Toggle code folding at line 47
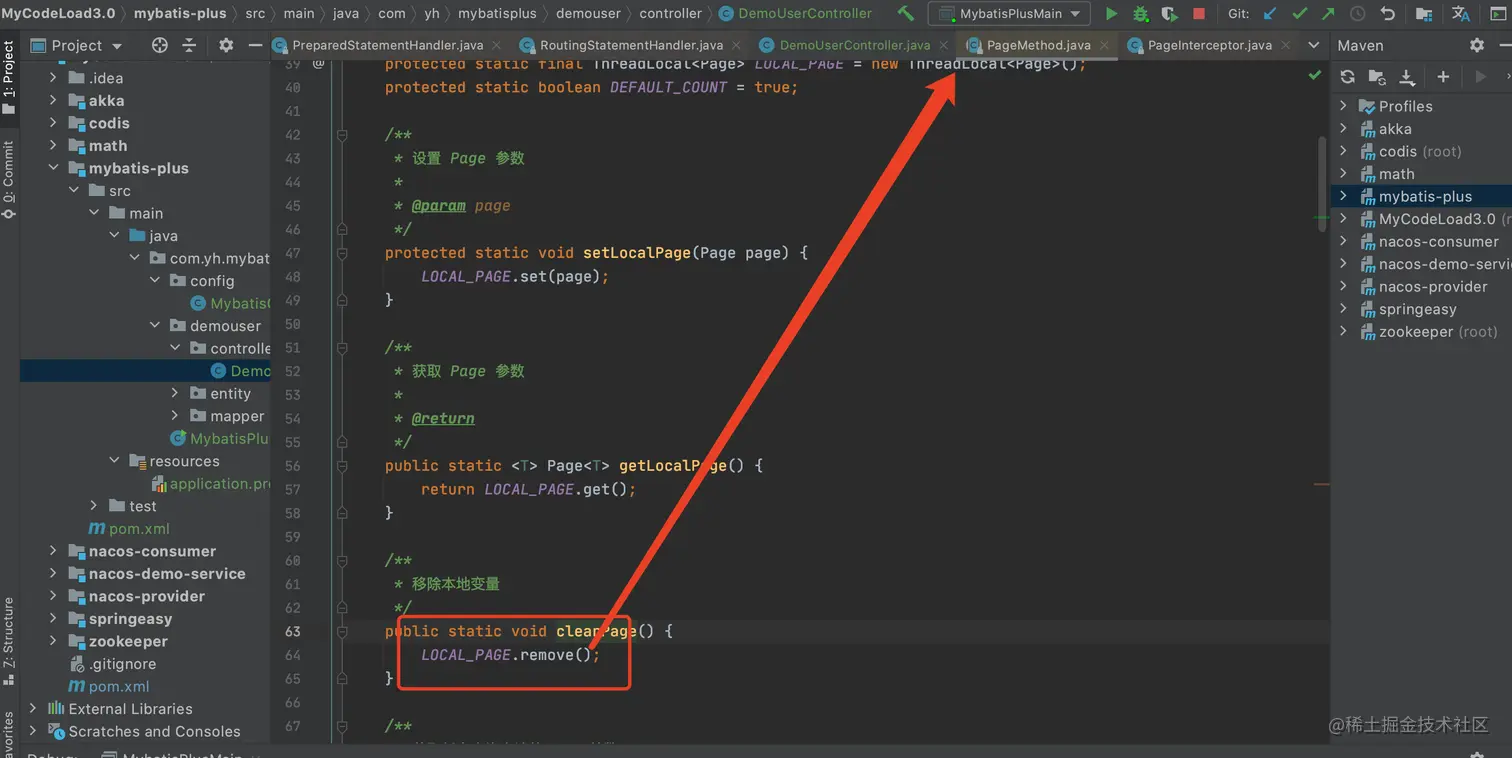 pyautogui.click(x=342, y=253)
